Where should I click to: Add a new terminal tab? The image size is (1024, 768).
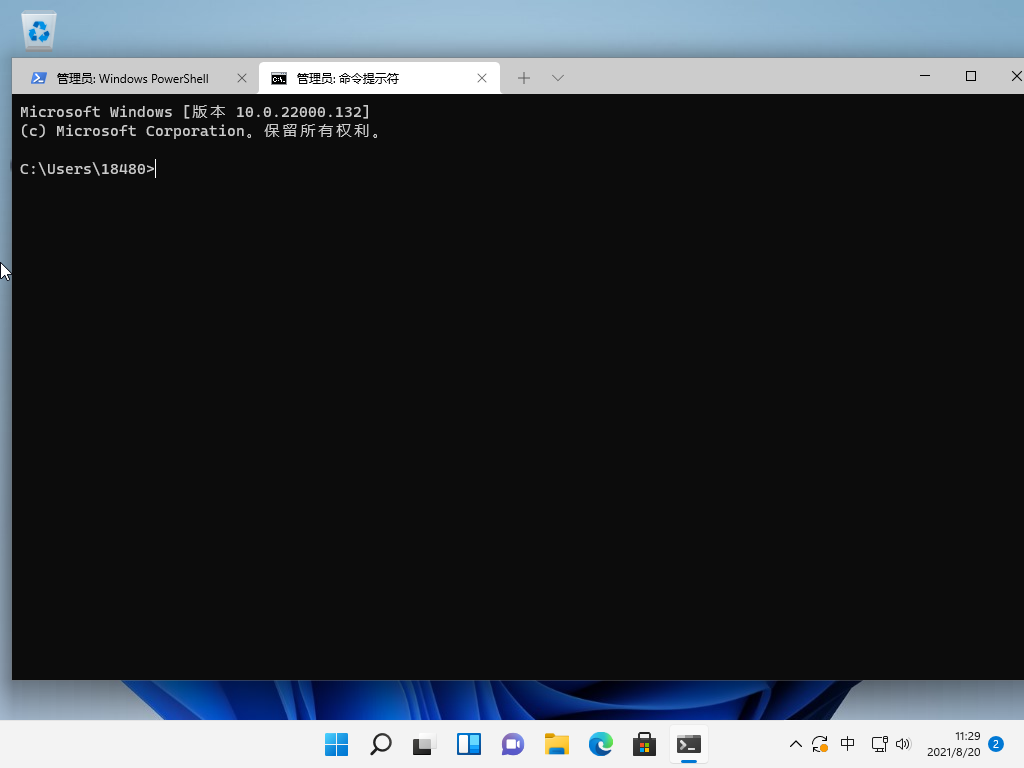pos(523,78)
